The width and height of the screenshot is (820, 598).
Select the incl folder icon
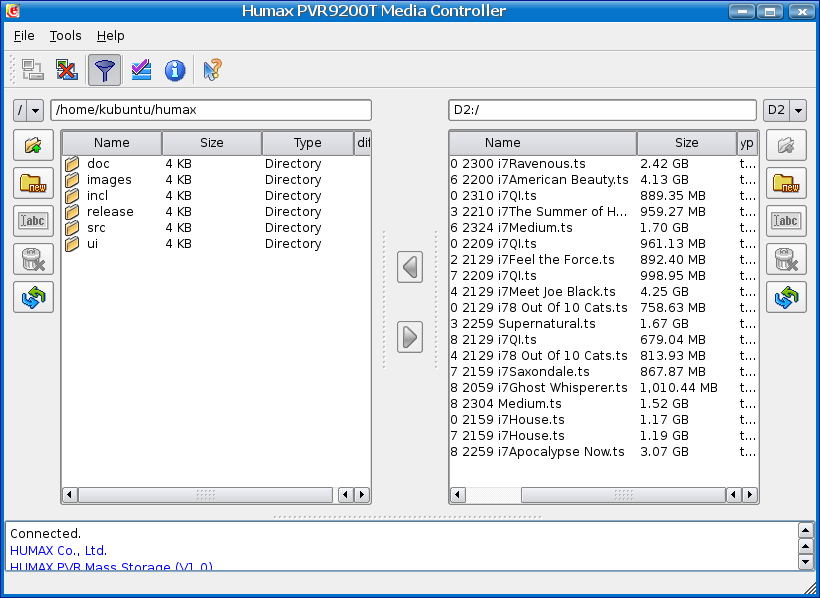point(72,196)
